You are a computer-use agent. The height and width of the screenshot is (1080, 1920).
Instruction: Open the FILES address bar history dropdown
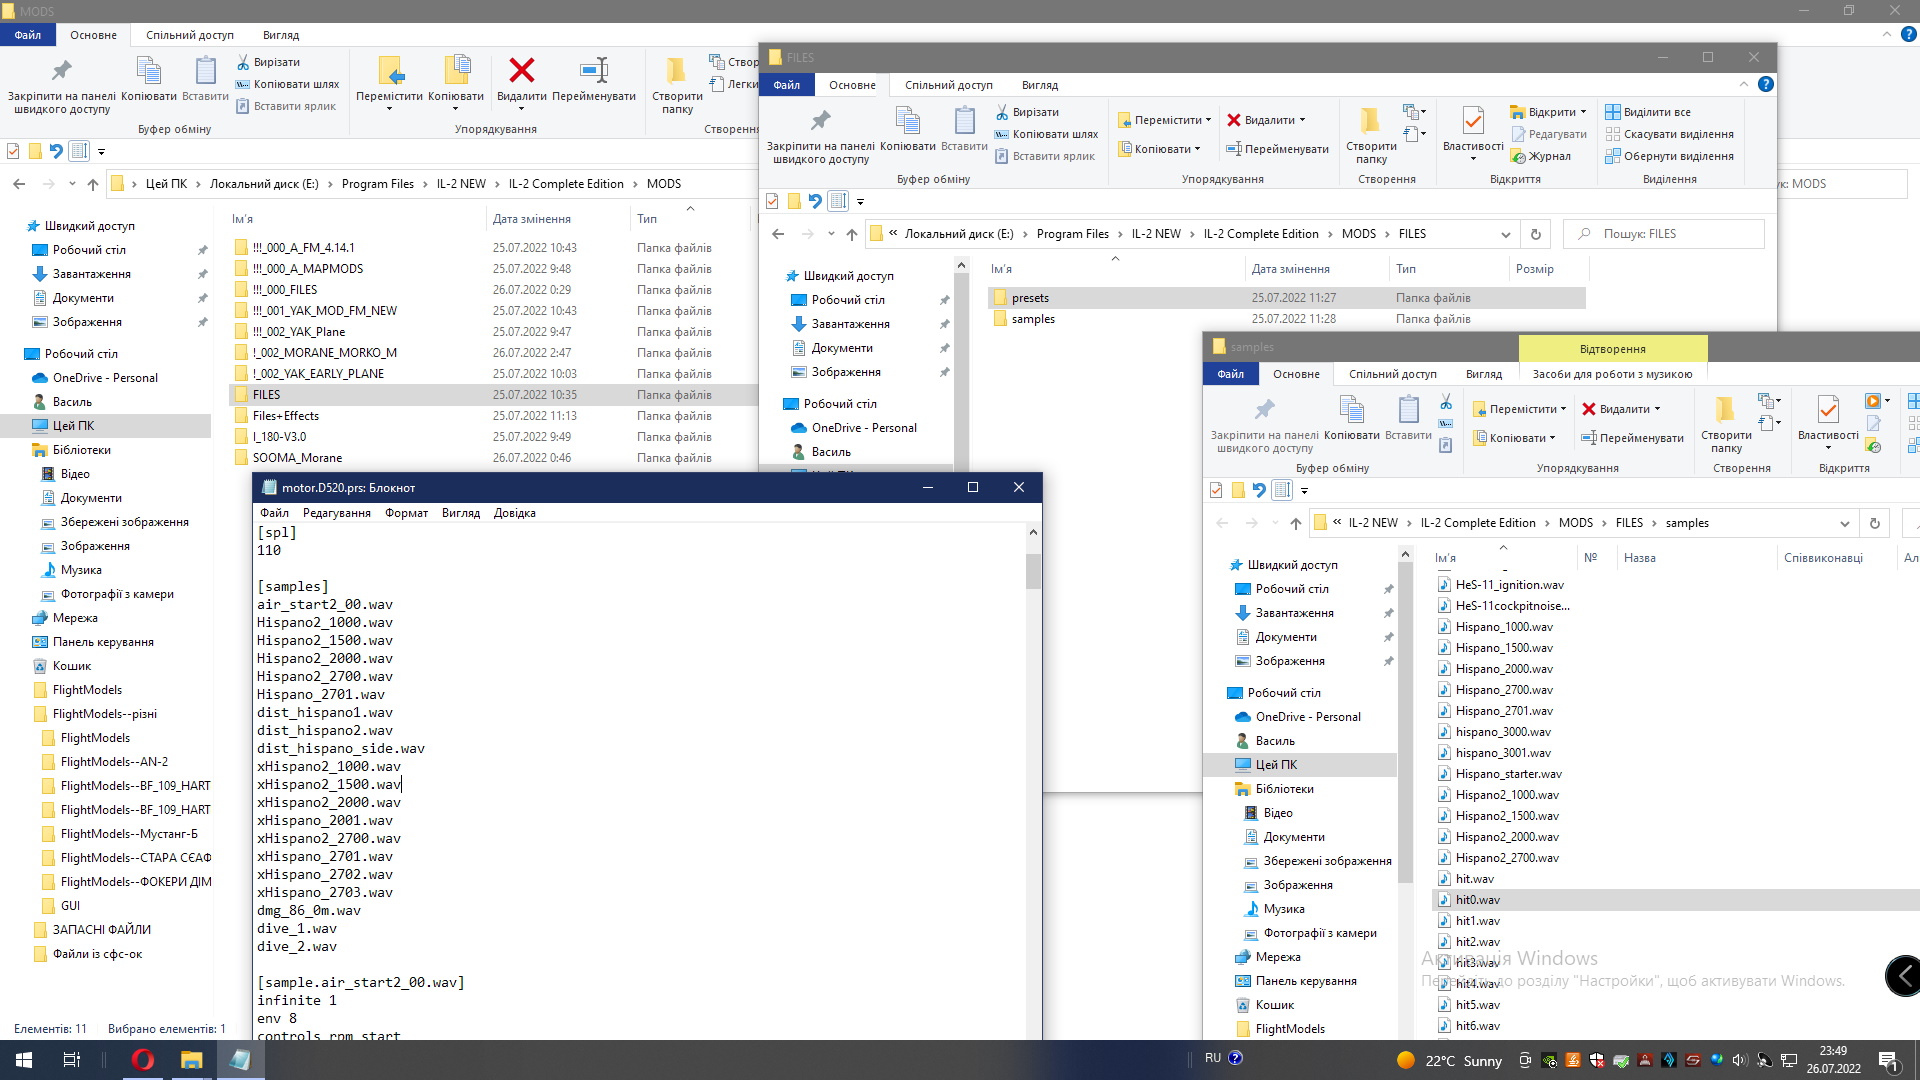(x=1505, y=234)
